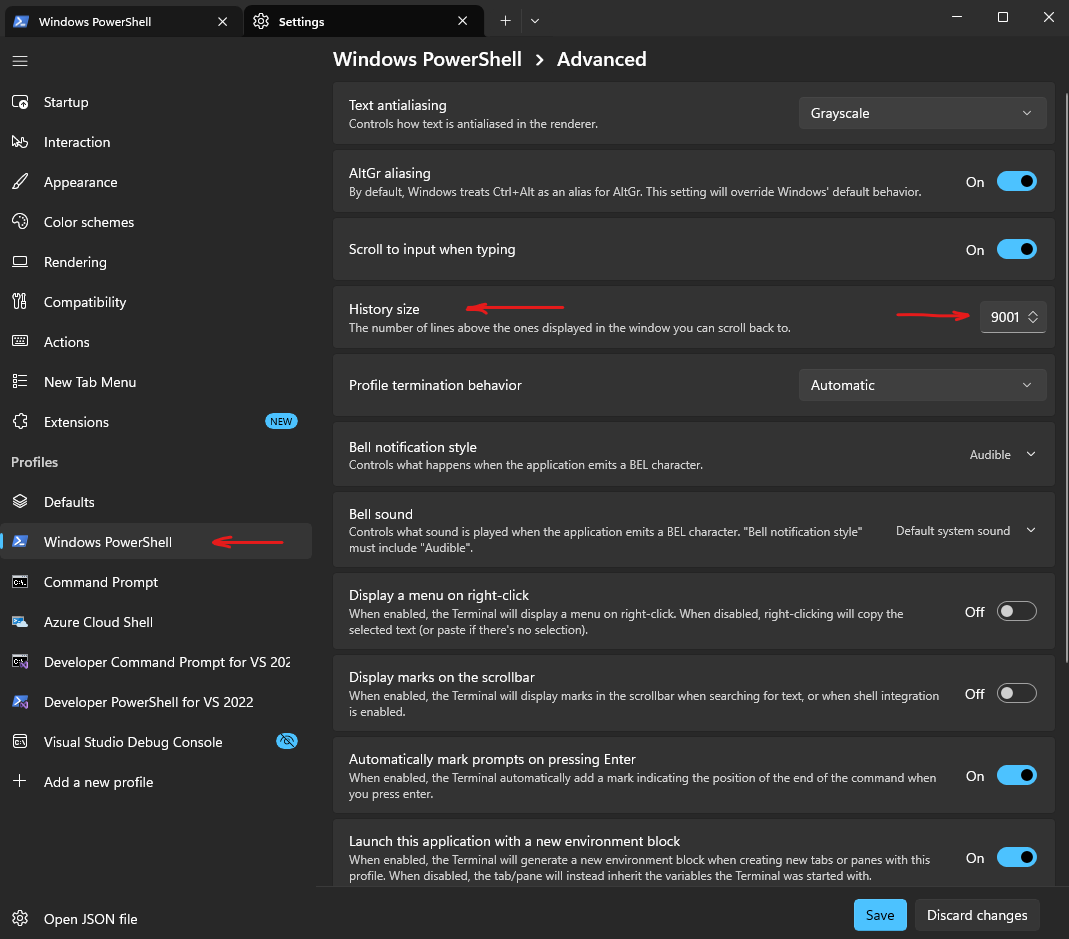The width and height of the screenshot is (1069, 939).
Task: Disable the AltGr aliasing toggle
Action: pos(1017,181)
